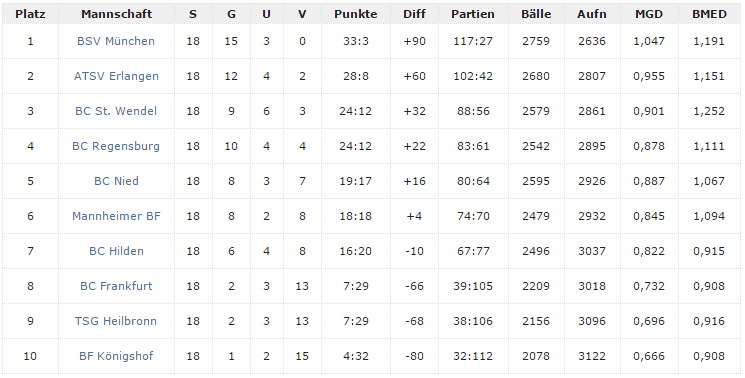Open the Mannheimer BF team link

[x=116, y=216]
